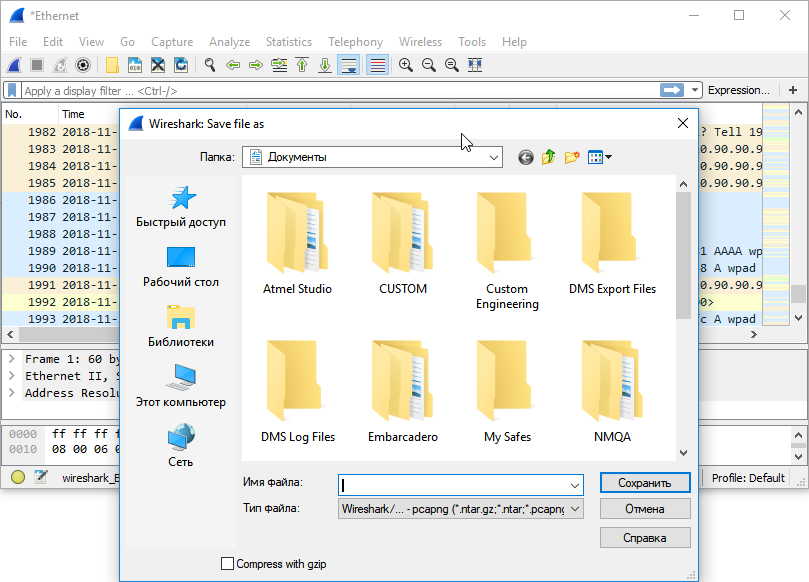Add a filter button with plus sign
The height and width of the screenshot is (582, 809).
pyautogui.click(x=793, y=90)
